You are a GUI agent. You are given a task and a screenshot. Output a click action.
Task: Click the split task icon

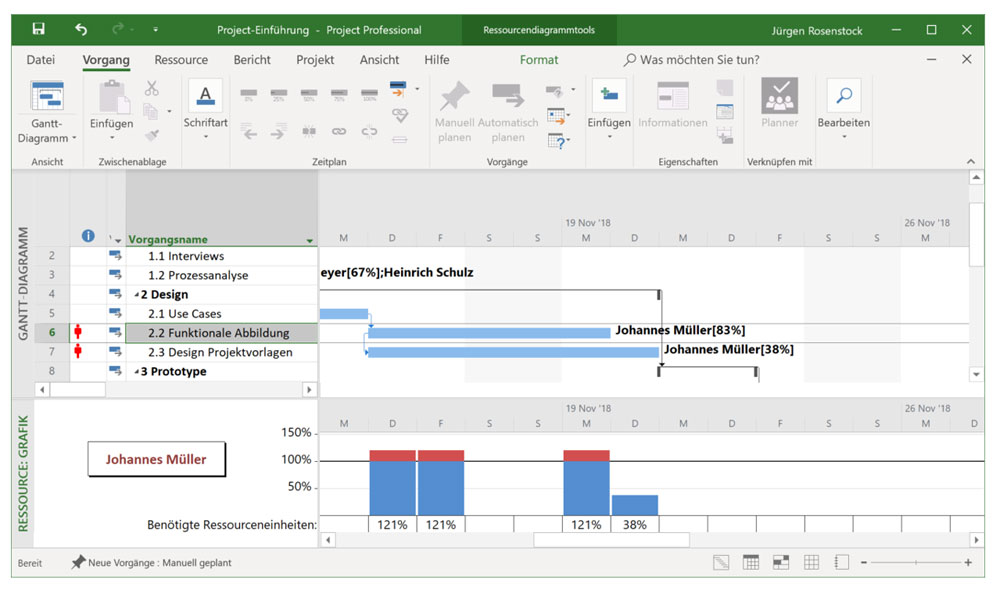tap(309, 131)
